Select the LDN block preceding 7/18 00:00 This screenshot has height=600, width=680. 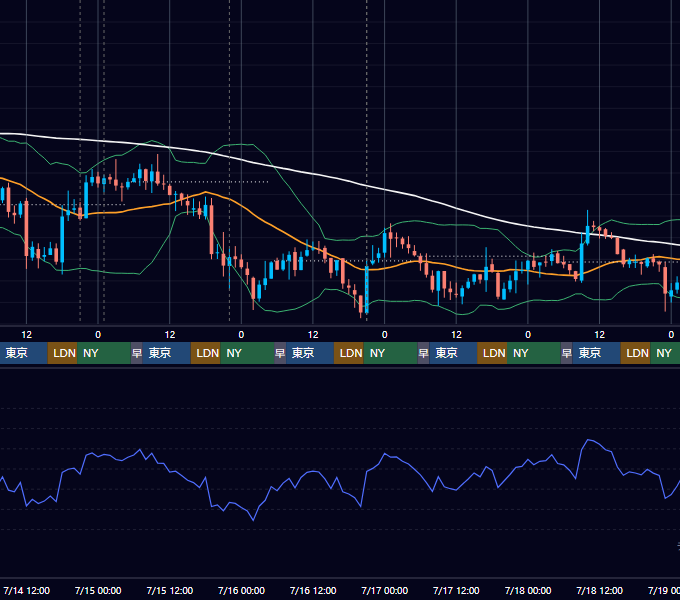(x=492, y=353)
